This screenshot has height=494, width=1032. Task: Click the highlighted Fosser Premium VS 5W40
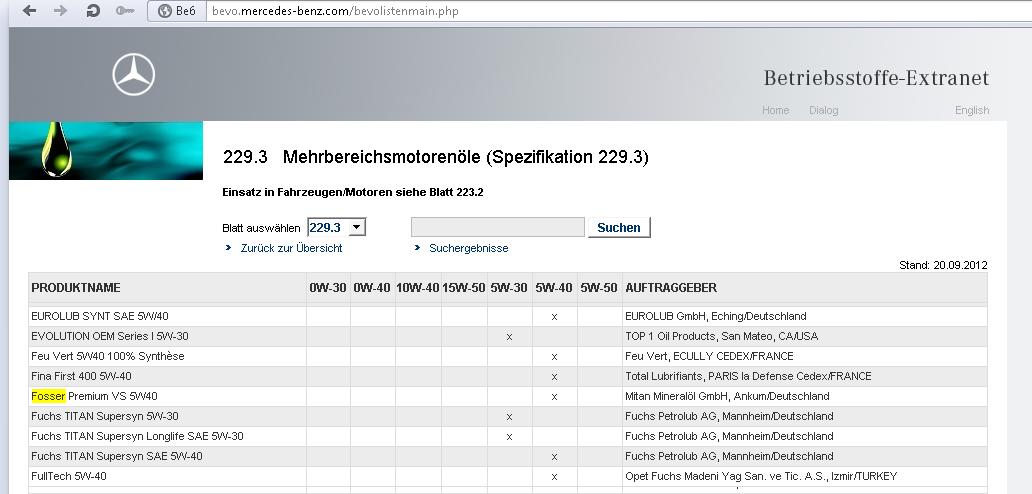click(94, 396)
